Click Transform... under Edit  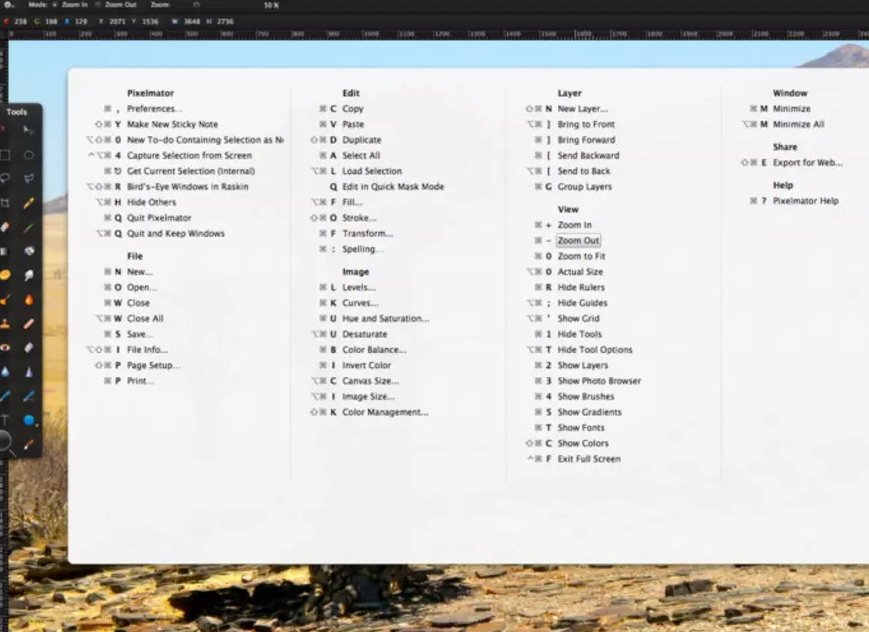[367, 233]
